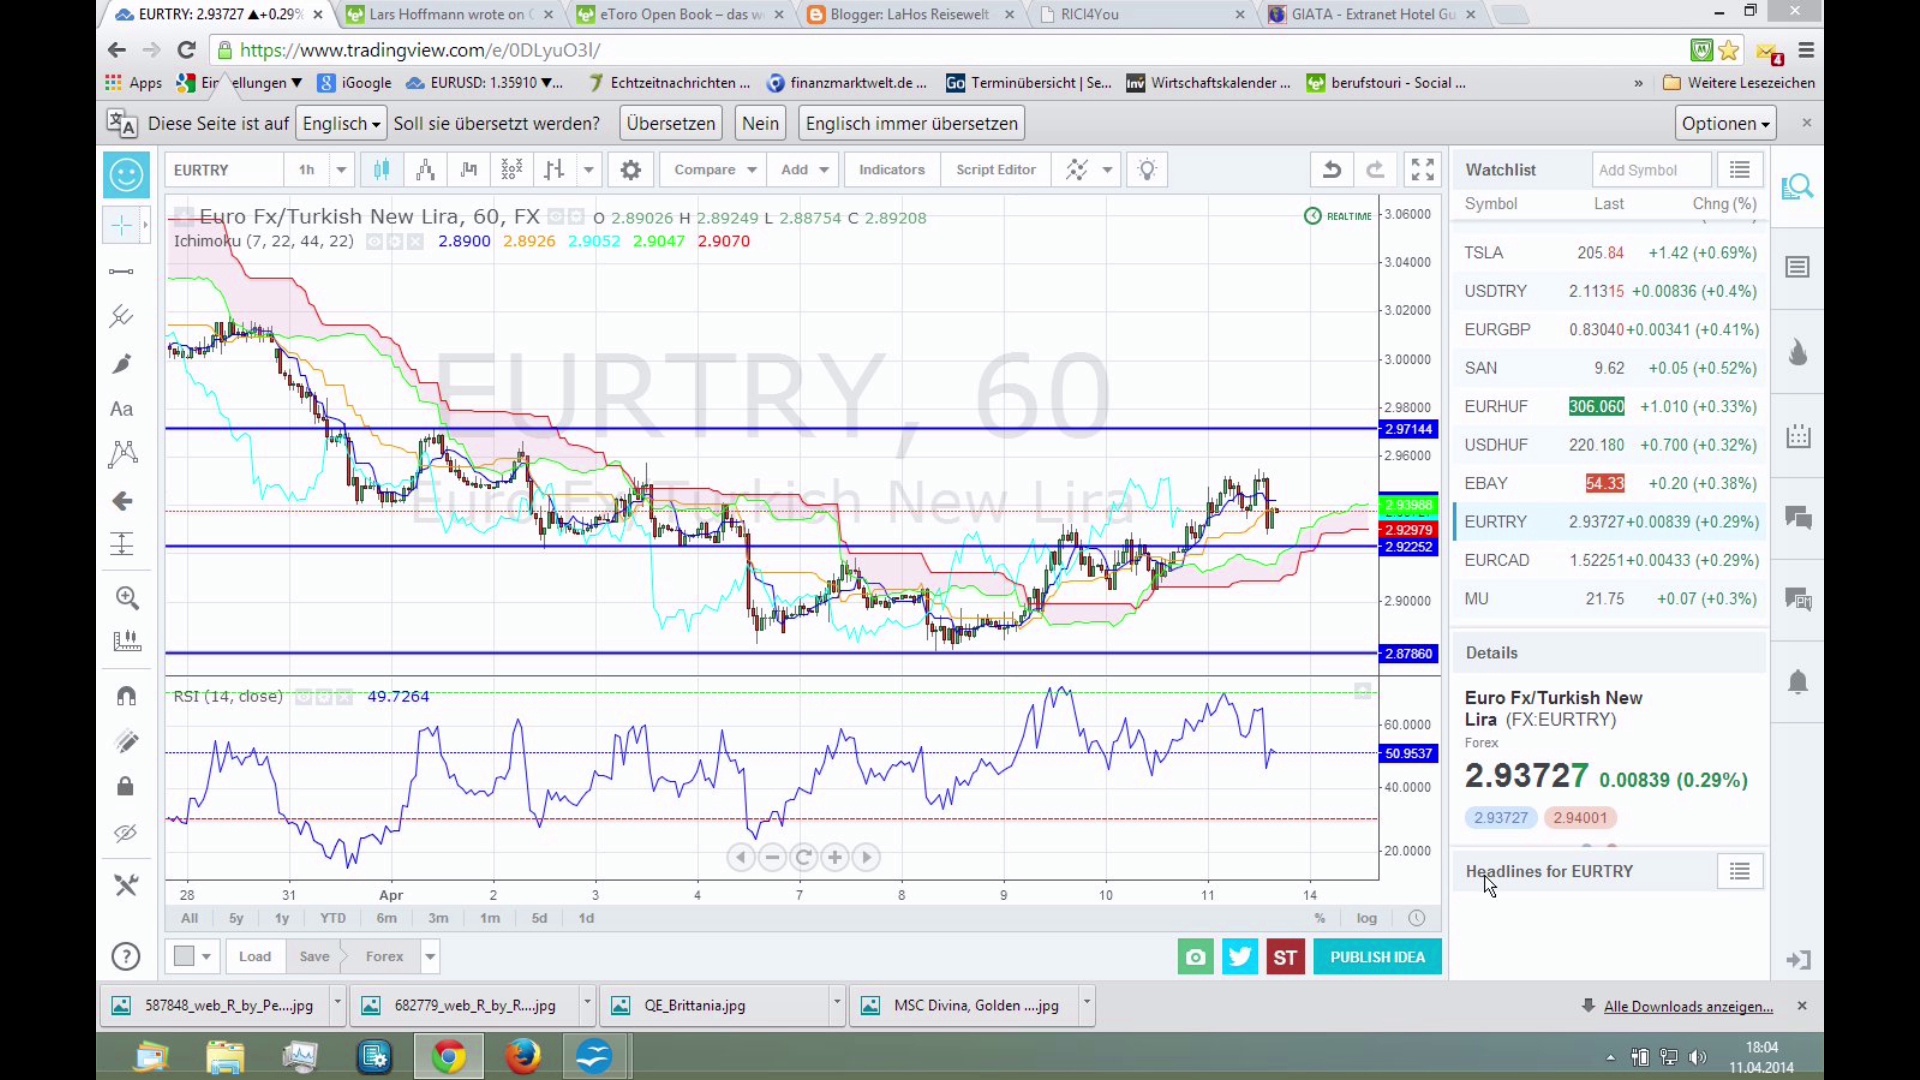Click the Add Symbol input field
The height and width of the screenshot is (1080, 1920).
[x=1650, y=170]
